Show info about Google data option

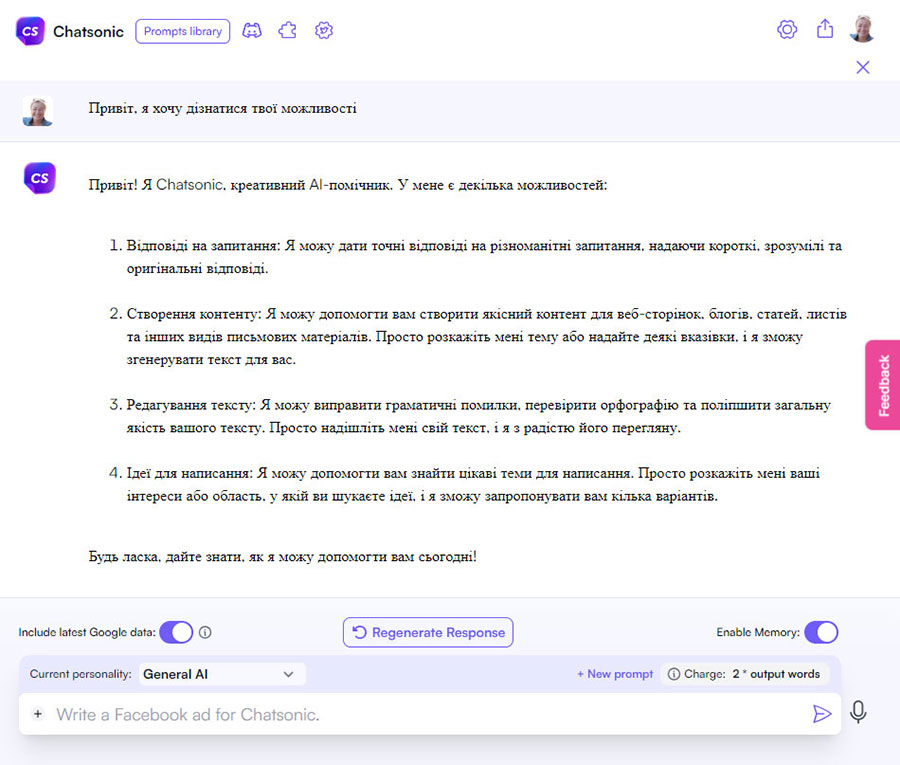pyautogui.click(x=205, y=632)
